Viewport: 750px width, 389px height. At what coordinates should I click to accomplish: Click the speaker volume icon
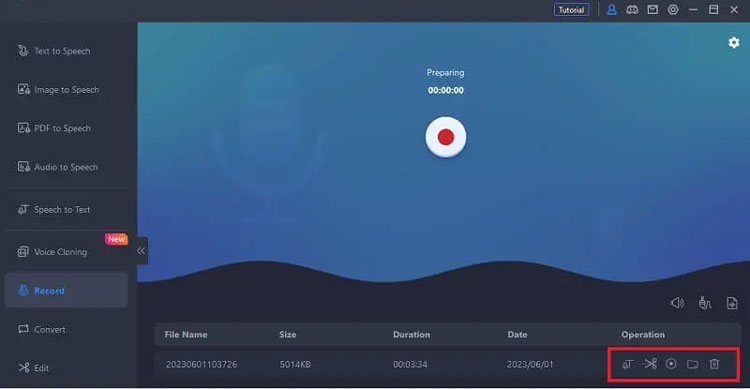click(x=677, y=303)
